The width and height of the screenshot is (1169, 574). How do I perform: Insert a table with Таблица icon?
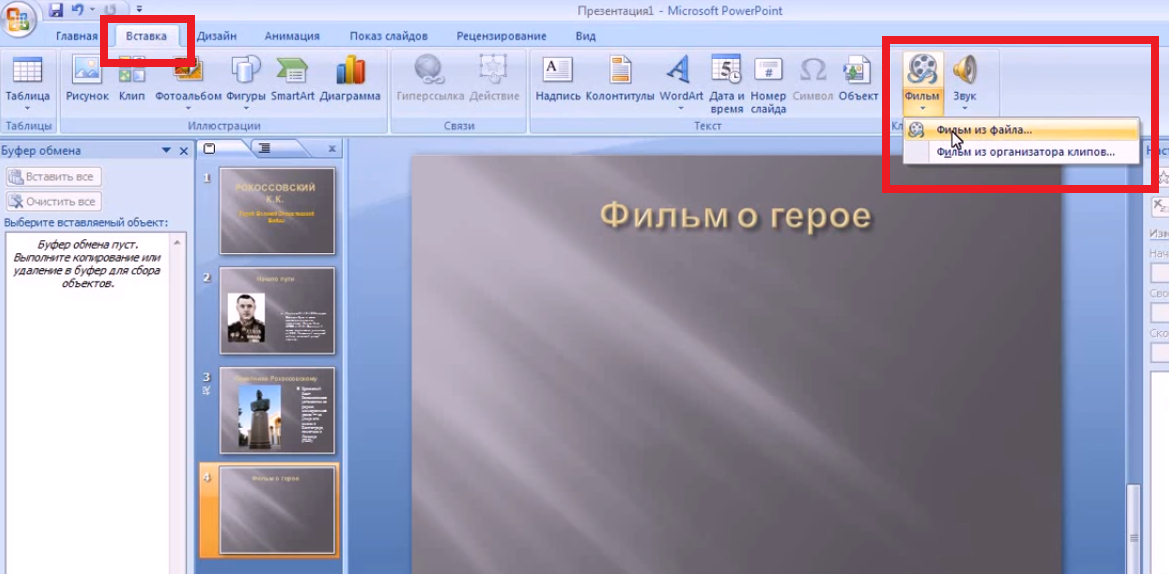click(x=28, y=69)
